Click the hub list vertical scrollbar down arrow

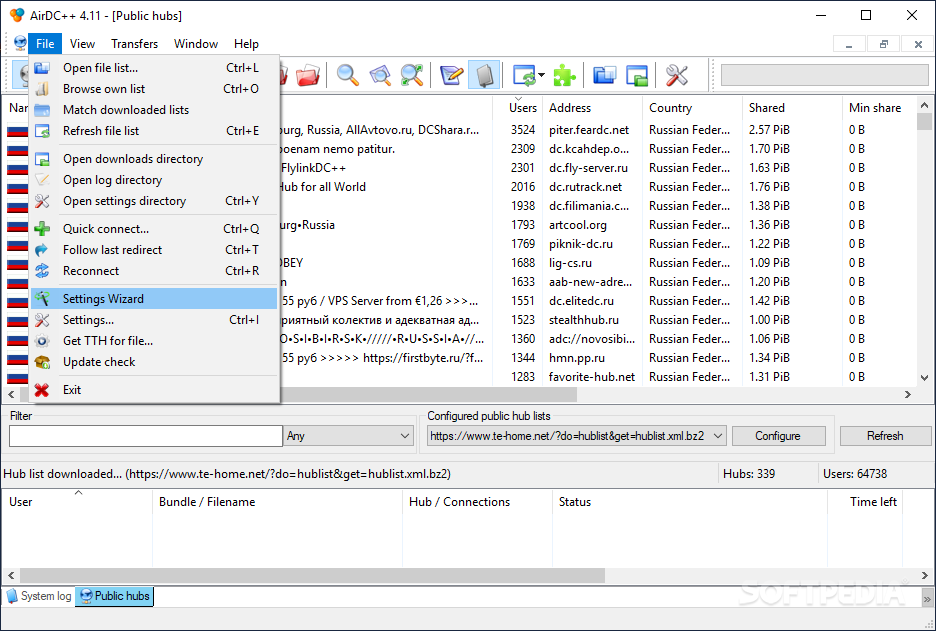924,377
